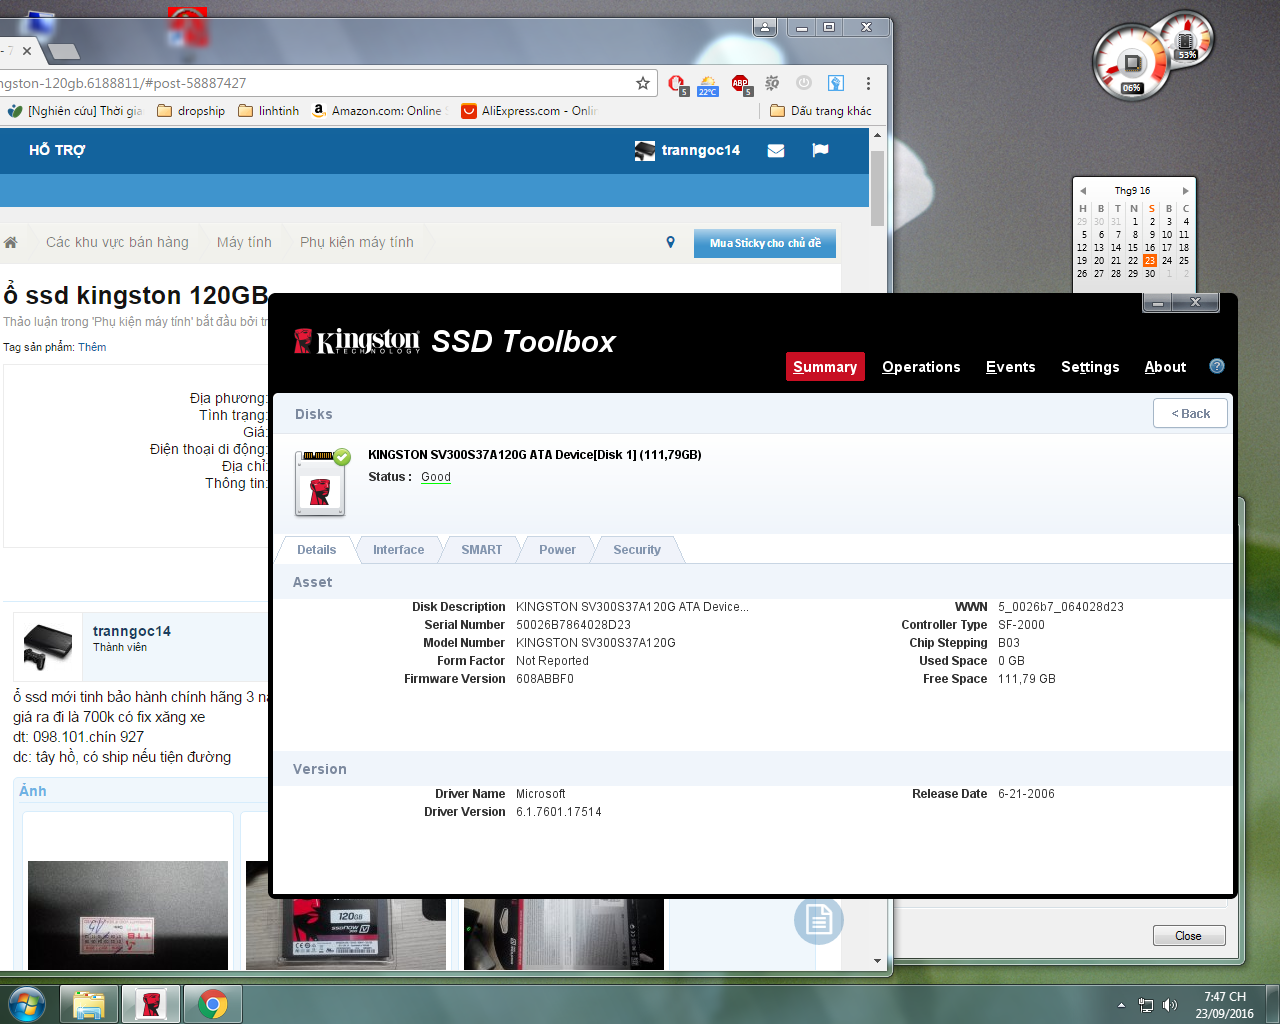Click the page scrollbar up arrow in Chrome
Image resolution: width=1280 pixels, height=1024 pixels.
tap(877, 135)
